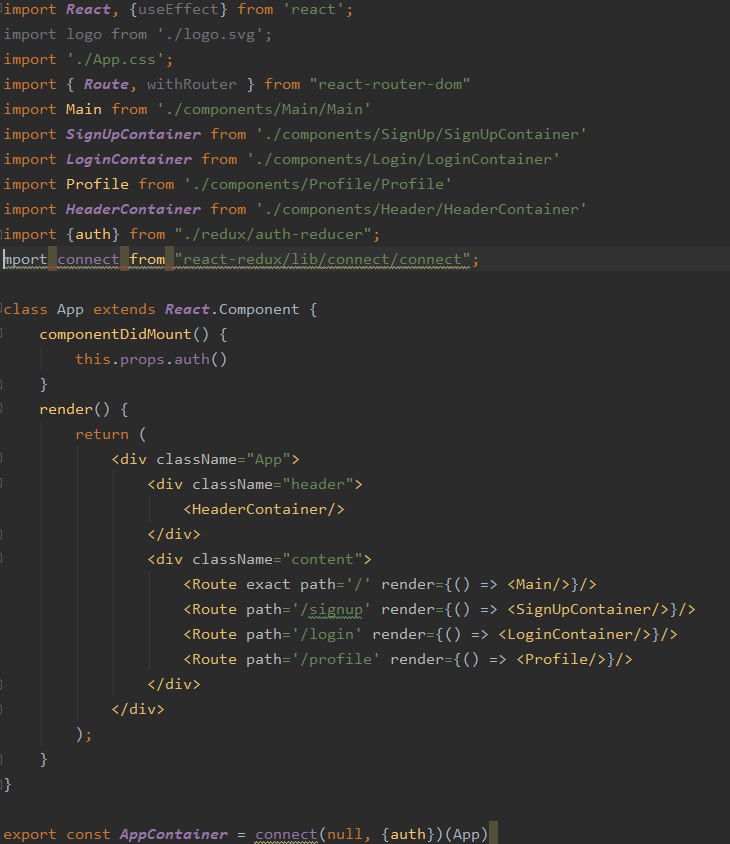
Task: Click <SignUpContainer/> in Route render
Action: pyautogui.click(x=588, y=609)
